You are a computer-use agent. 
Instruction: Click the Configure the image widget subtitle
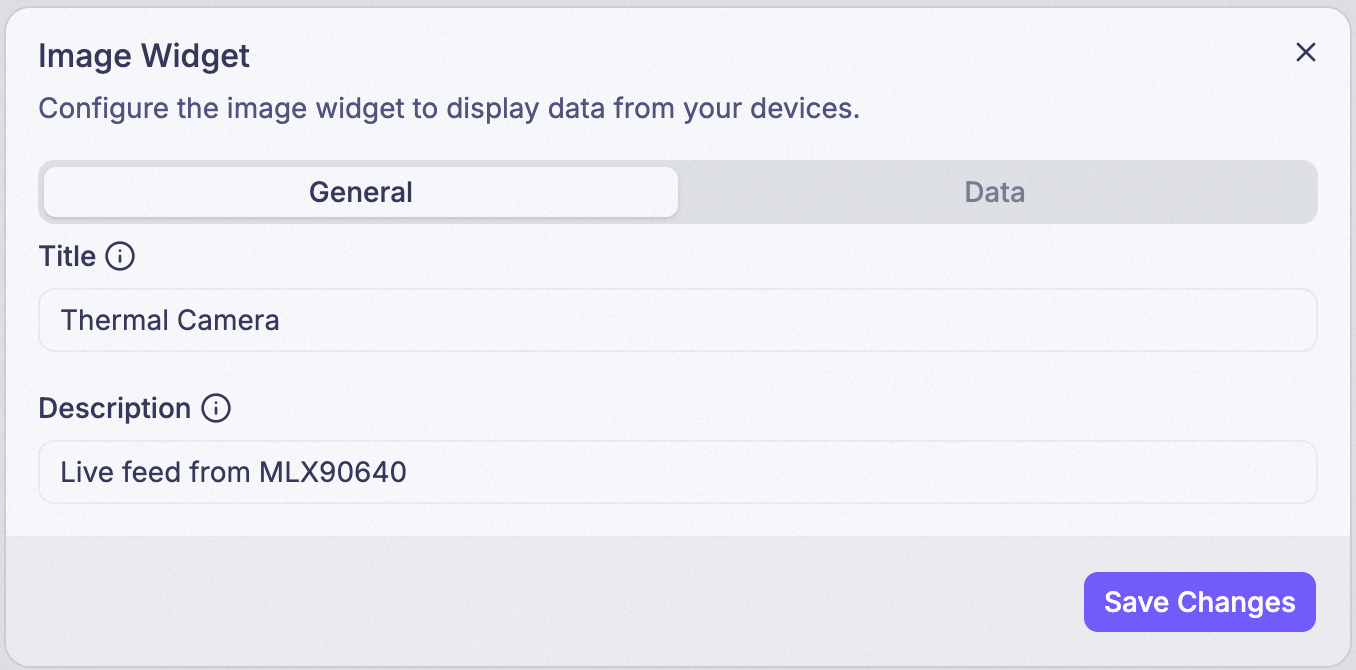[449, 108]
